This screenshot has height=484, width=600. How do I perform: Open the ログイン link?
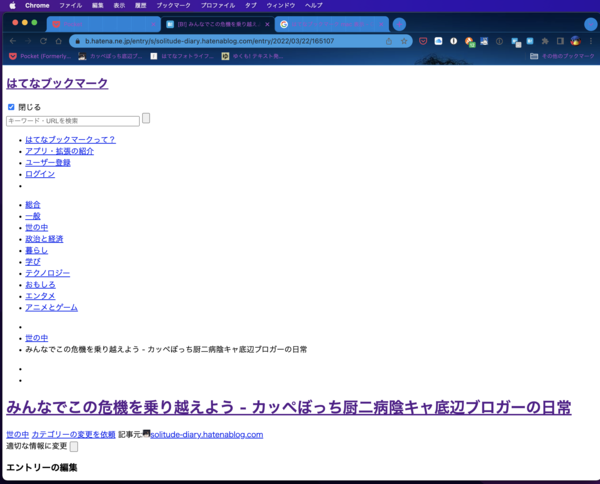40,174
